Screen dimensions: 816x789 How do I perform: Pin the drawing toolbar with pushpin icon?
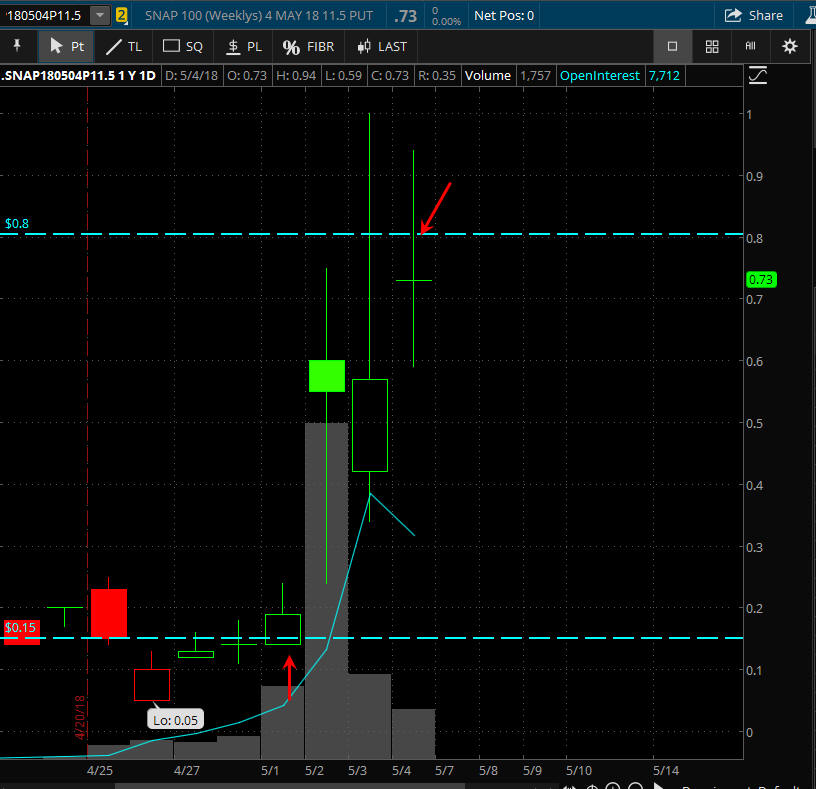[x=17, y=46]
